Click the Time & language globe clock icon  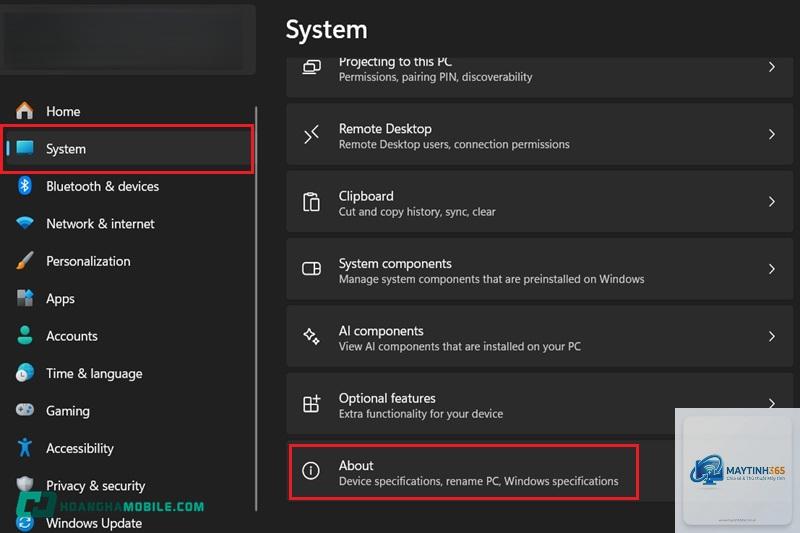tap(24, 373)
